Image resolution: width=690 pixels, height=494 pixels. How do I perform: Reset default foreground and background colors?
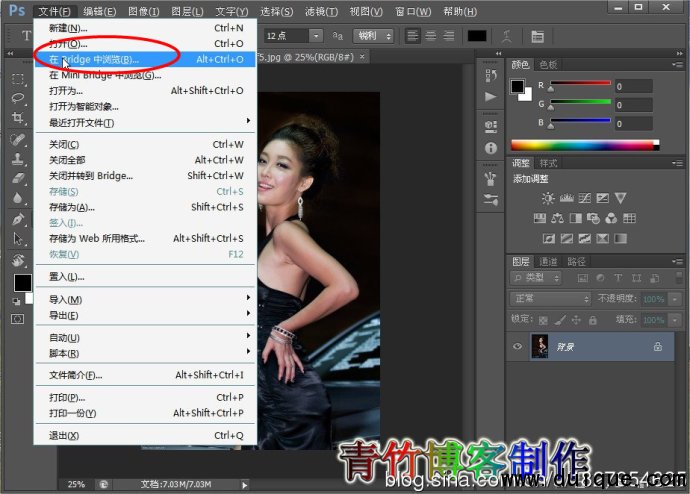coord(16,301)
